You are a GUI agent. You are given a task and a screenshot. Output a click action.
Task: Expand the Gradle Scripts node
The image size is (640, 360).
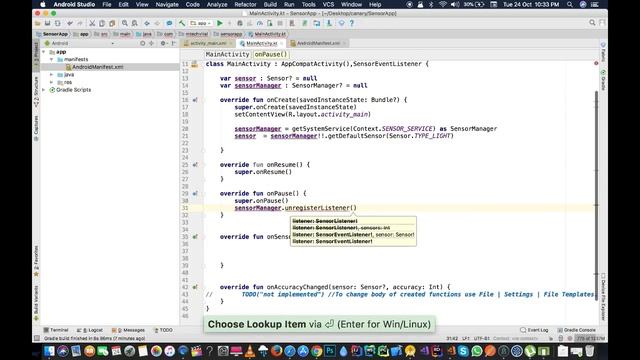(44, 90)
